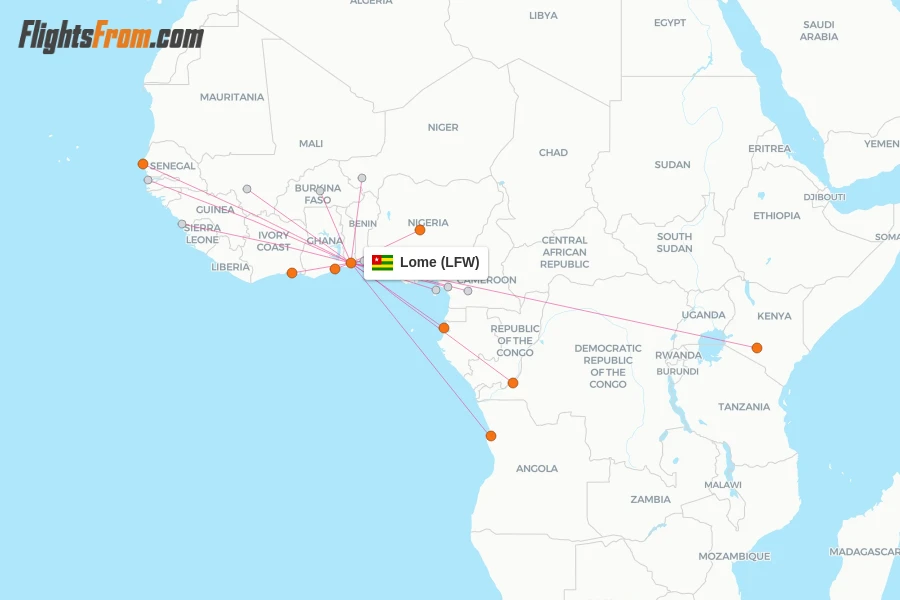Click the orange marker on Ivory Coast's coast

tap(292, 273)
